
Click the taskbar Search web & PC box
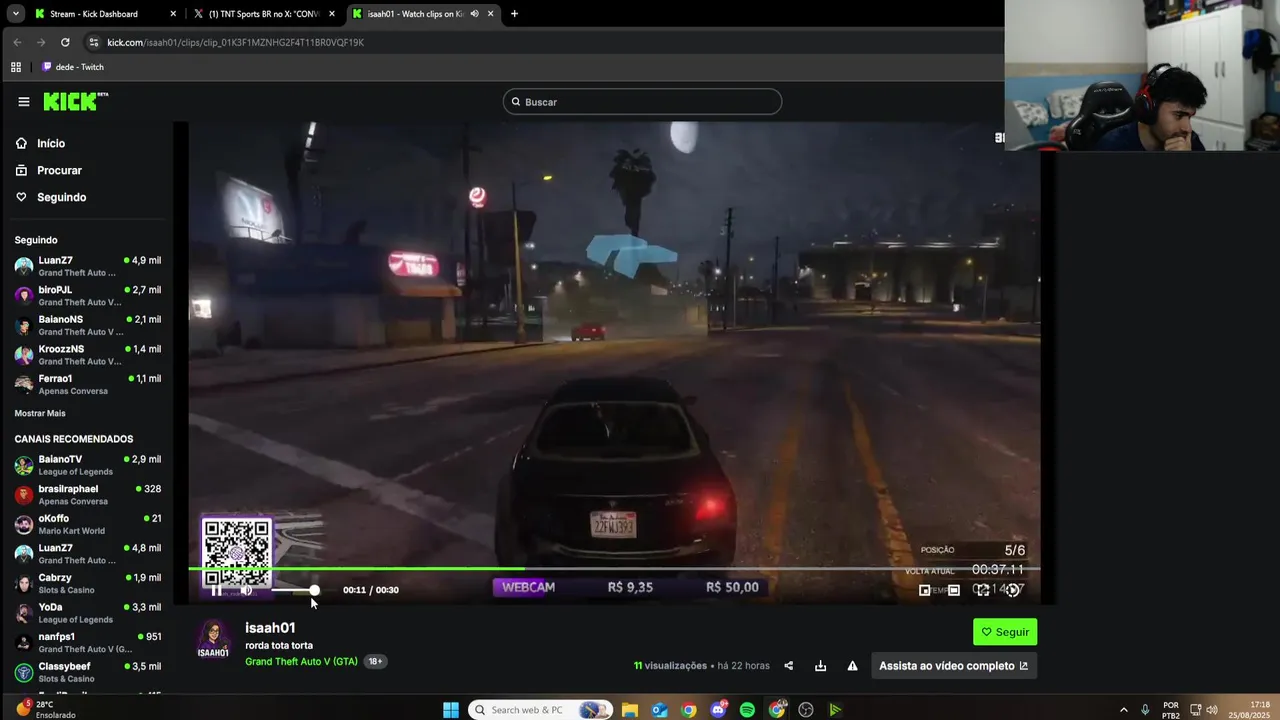pos(540,710)
